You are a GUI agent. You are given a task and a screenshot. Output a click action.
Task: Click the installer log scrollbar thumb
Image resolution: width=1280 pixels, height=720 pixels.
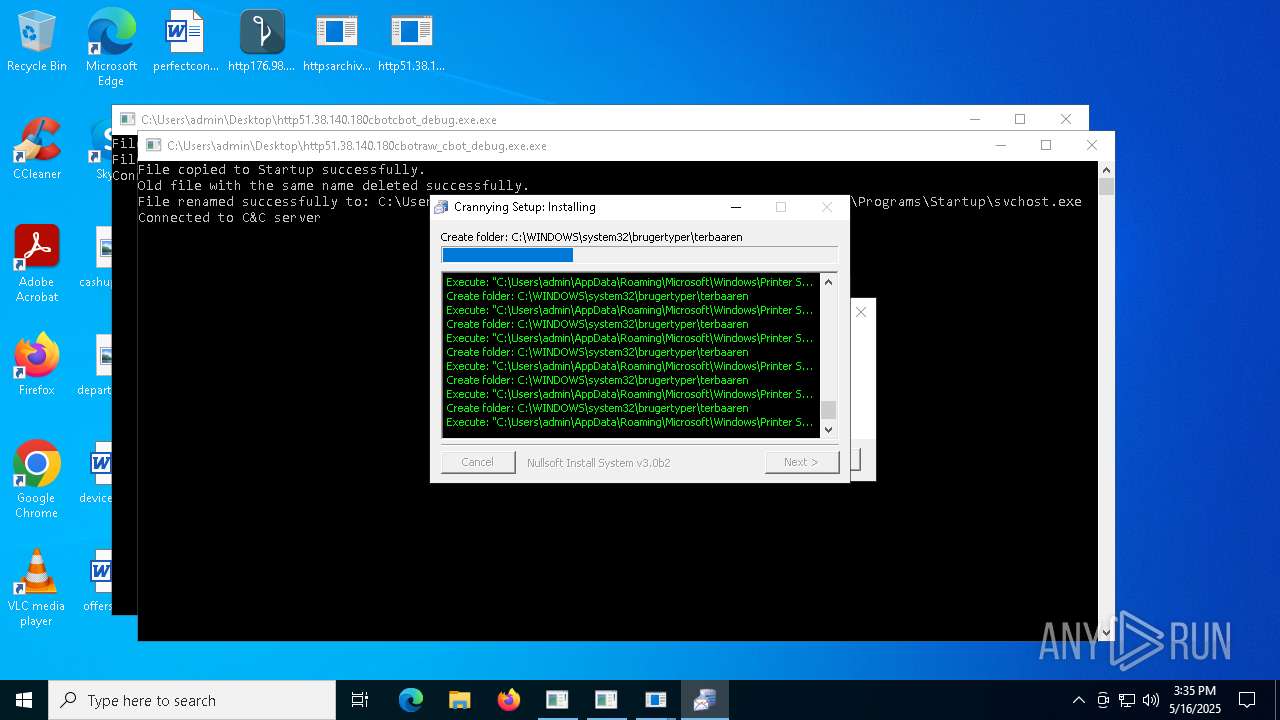pyautogui.click(x=828, y=410)
